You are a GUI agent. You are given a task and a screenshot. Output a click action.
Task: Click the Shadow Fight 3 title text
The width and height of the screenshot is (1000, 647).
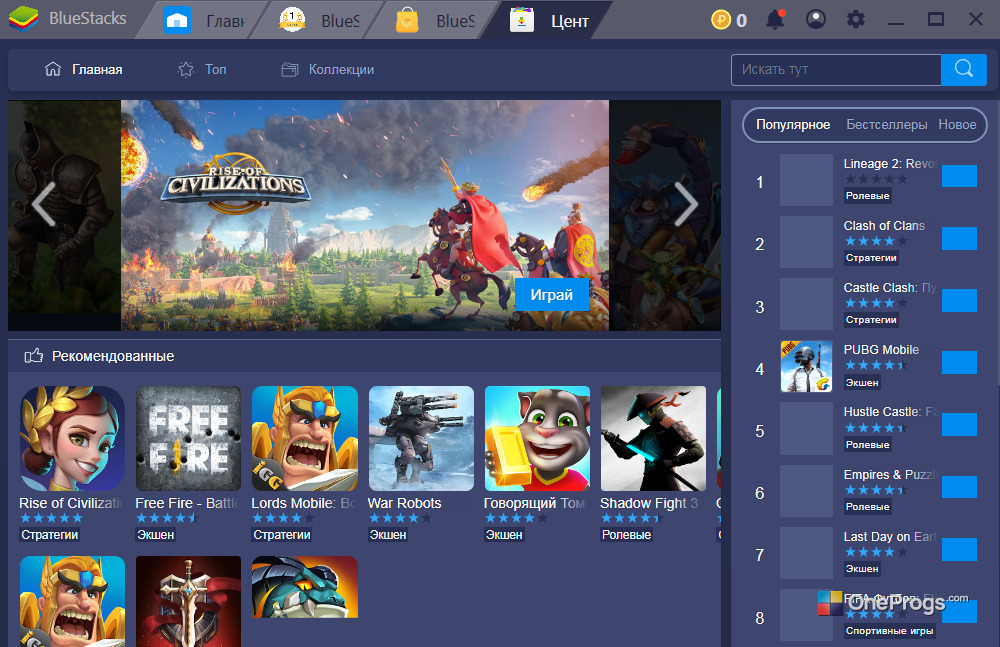coord(649,503)
